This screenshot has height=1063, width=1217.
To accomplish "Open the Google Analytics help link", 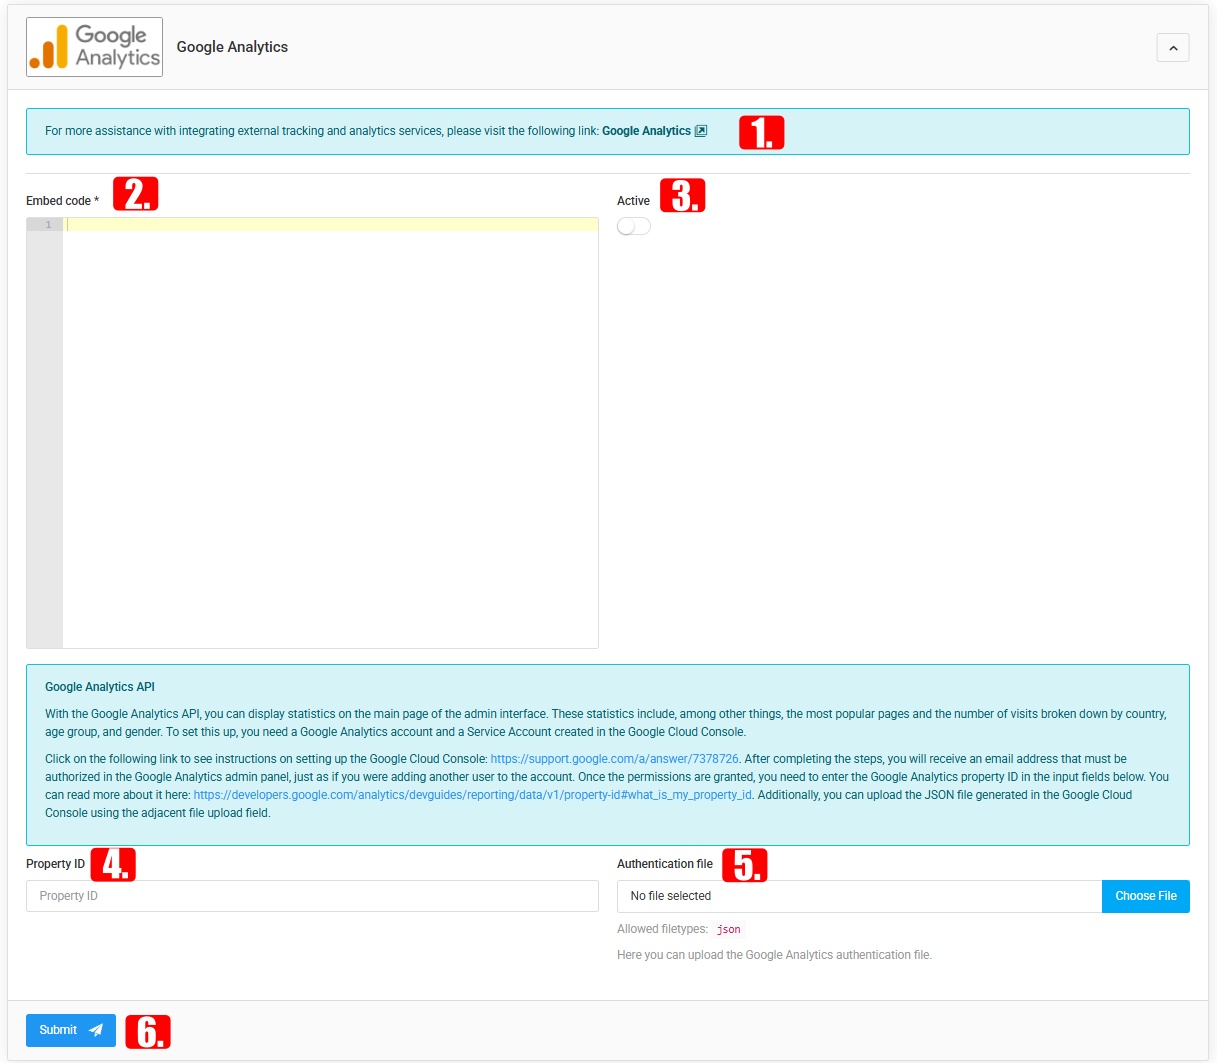I will pyautogui.click(x=646, y=131).
